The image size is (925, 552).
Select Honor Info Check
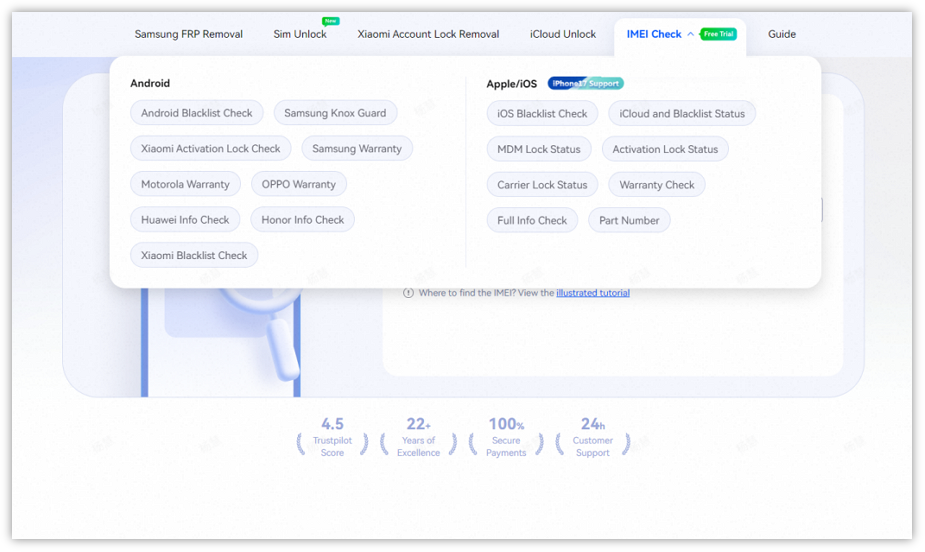pyautogui.click(x=303, y=219)
